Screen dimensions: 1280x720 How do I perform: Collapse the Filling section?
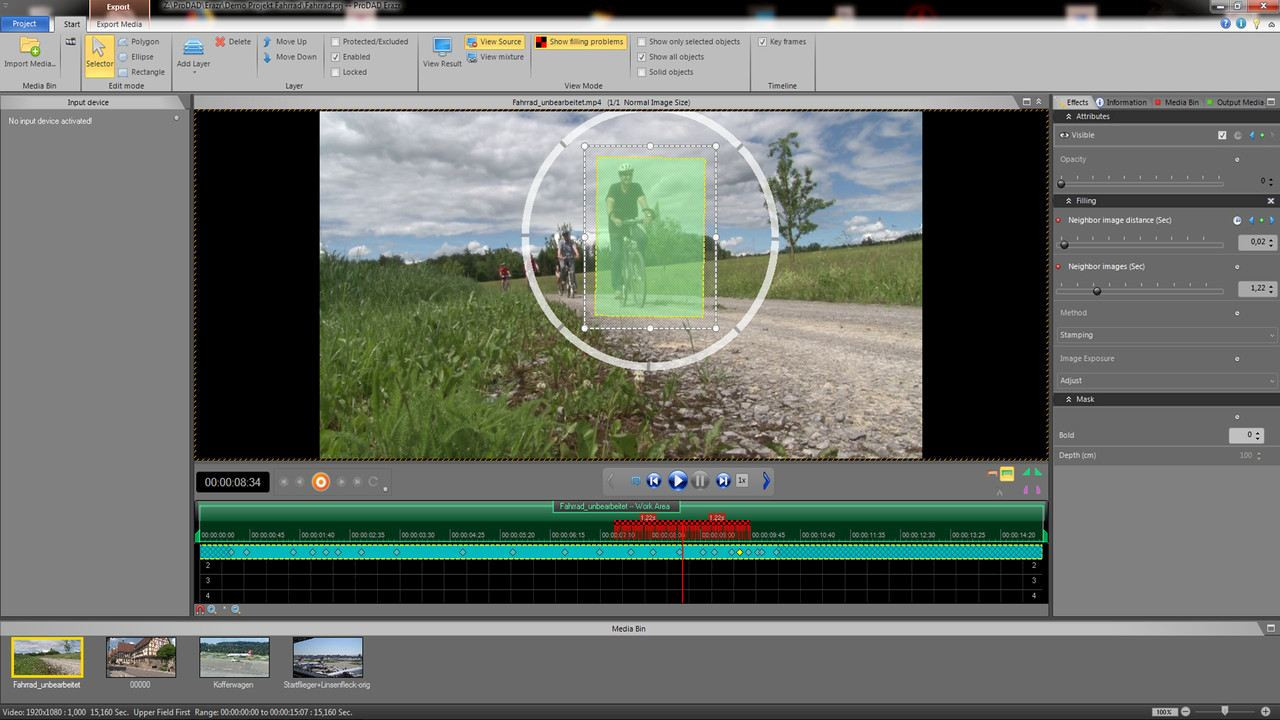[1271, 201]
